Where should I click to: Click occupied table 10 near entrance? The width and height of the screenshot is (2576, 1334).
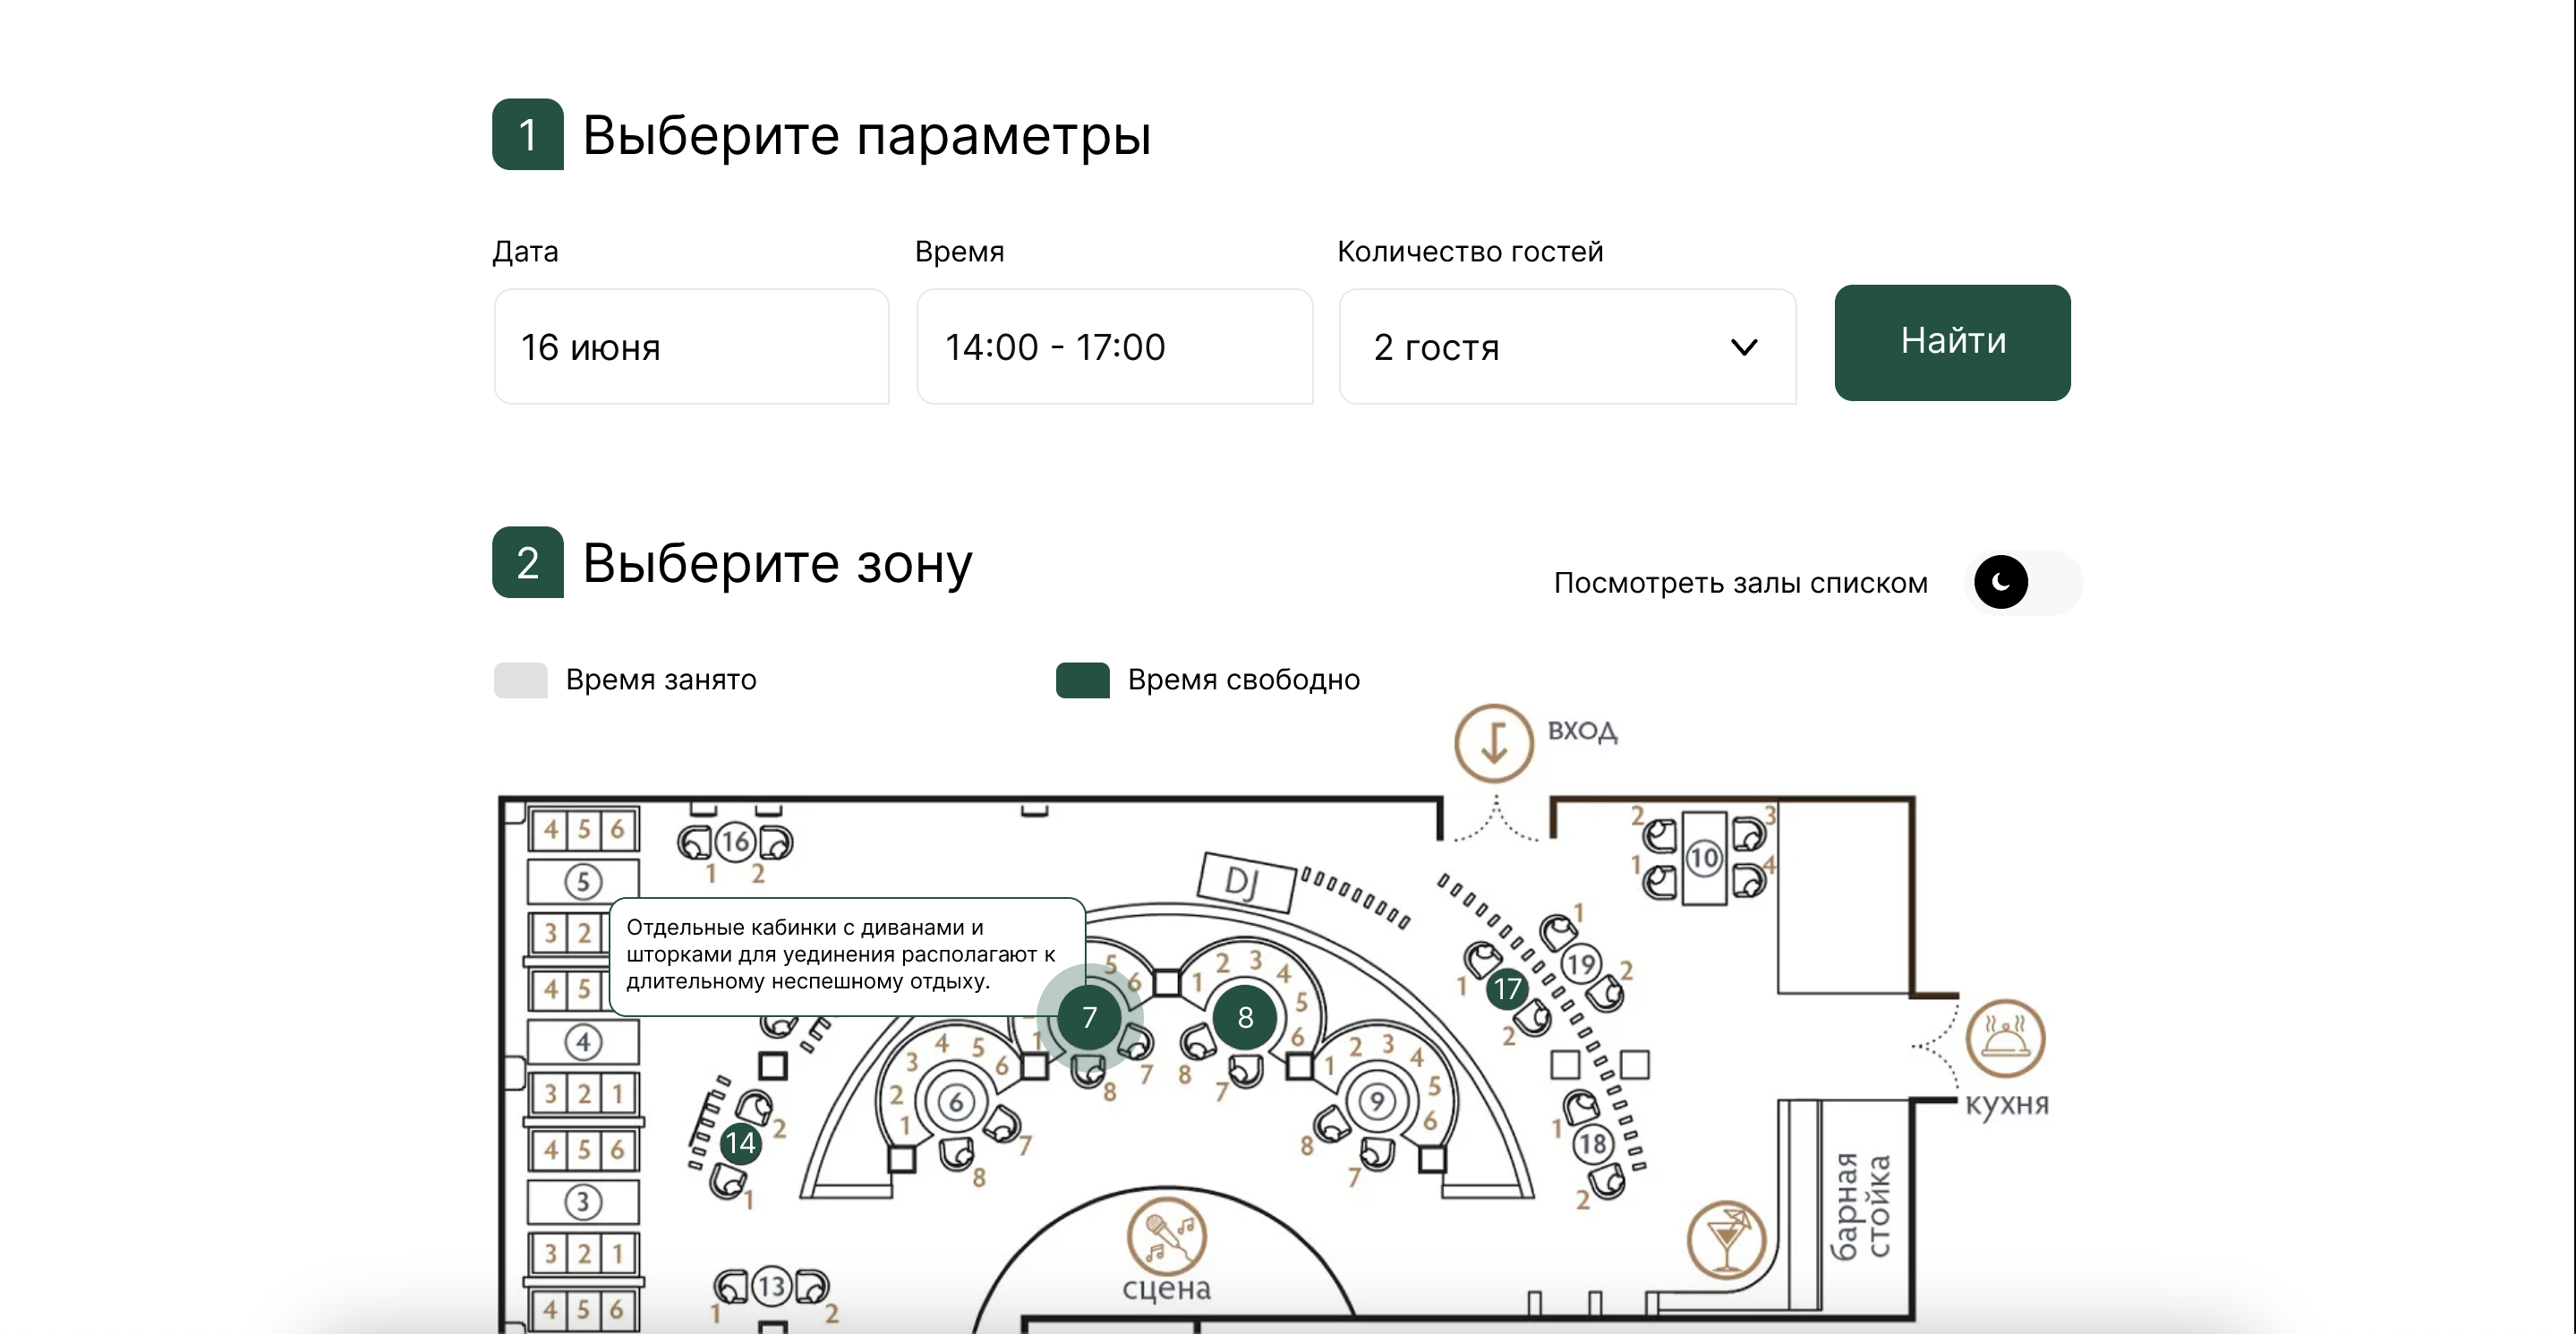1703,857
